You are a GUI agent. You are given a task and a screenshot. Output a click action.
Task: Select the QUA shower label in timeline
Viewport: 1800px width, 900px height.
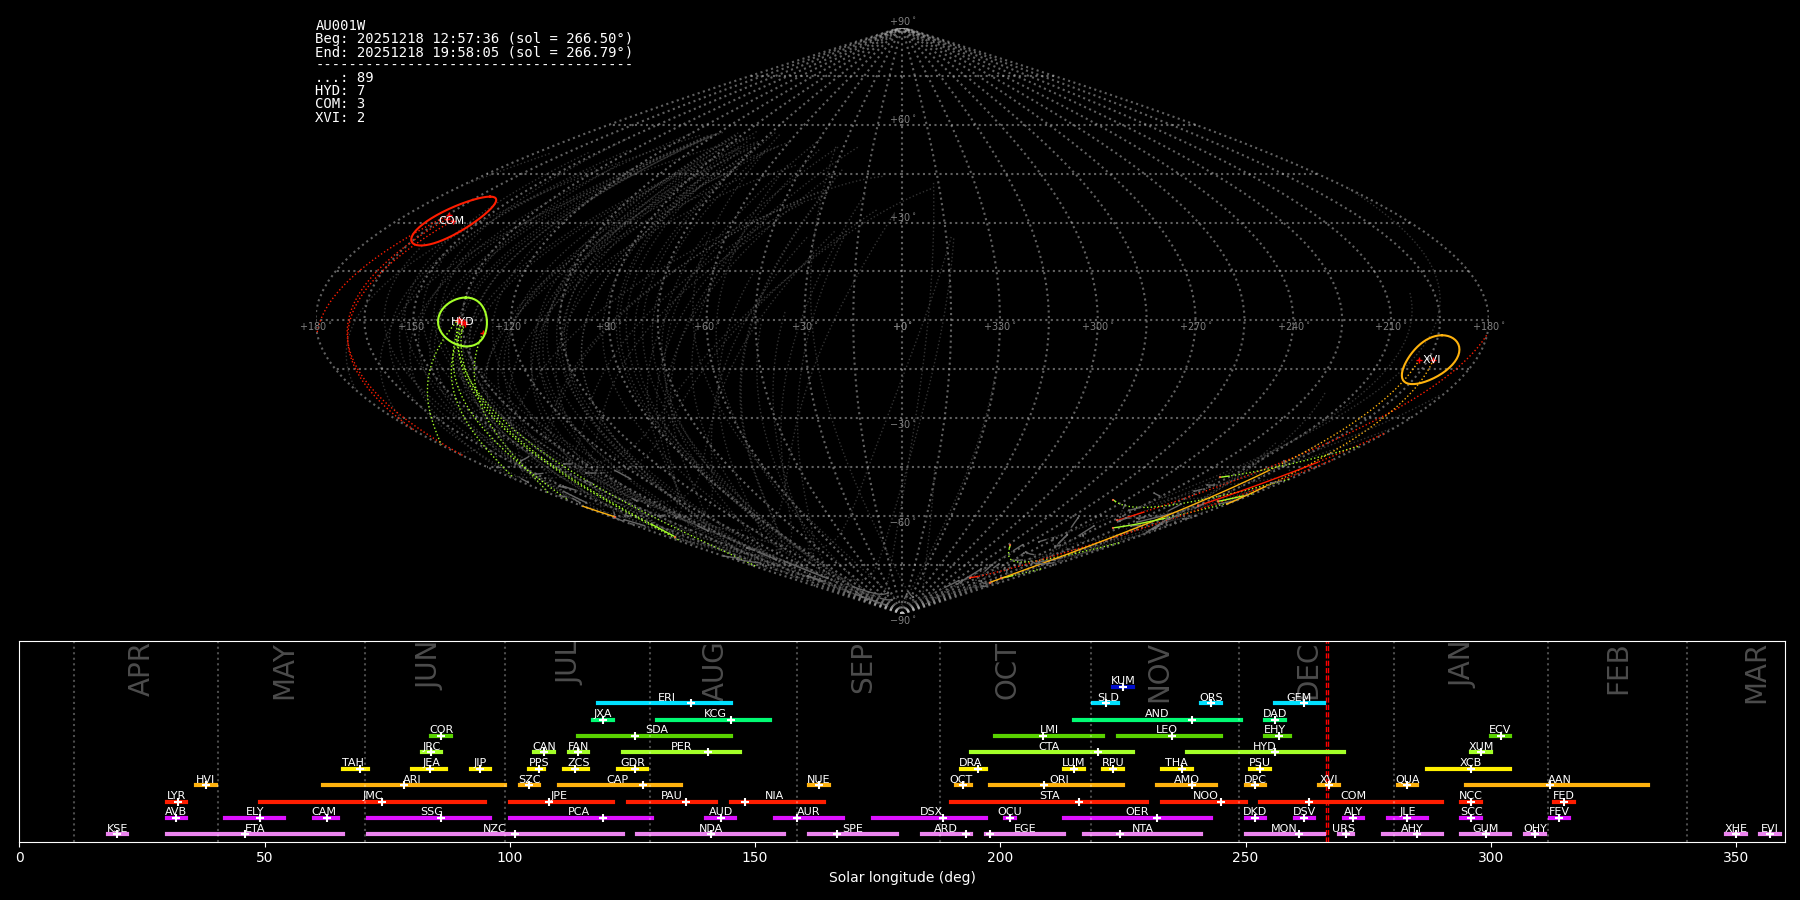pos(1407,780)
